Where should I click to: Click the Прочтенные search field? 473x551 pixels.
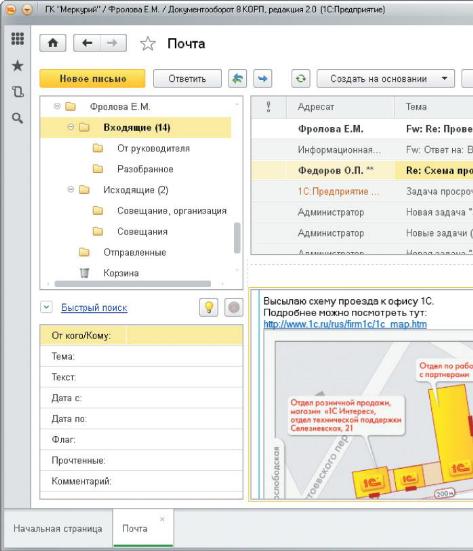point(142,460)
